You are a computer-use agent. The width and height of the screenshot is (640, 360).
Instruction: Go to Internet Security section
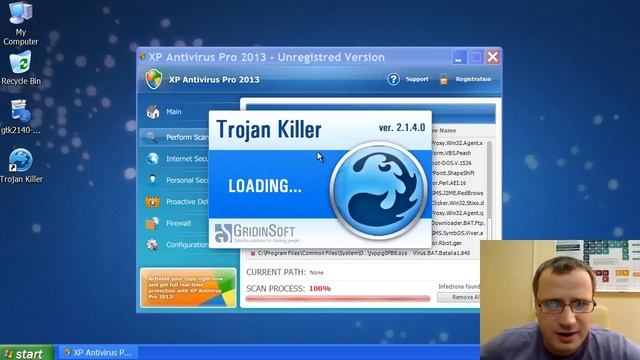(187, 158)
